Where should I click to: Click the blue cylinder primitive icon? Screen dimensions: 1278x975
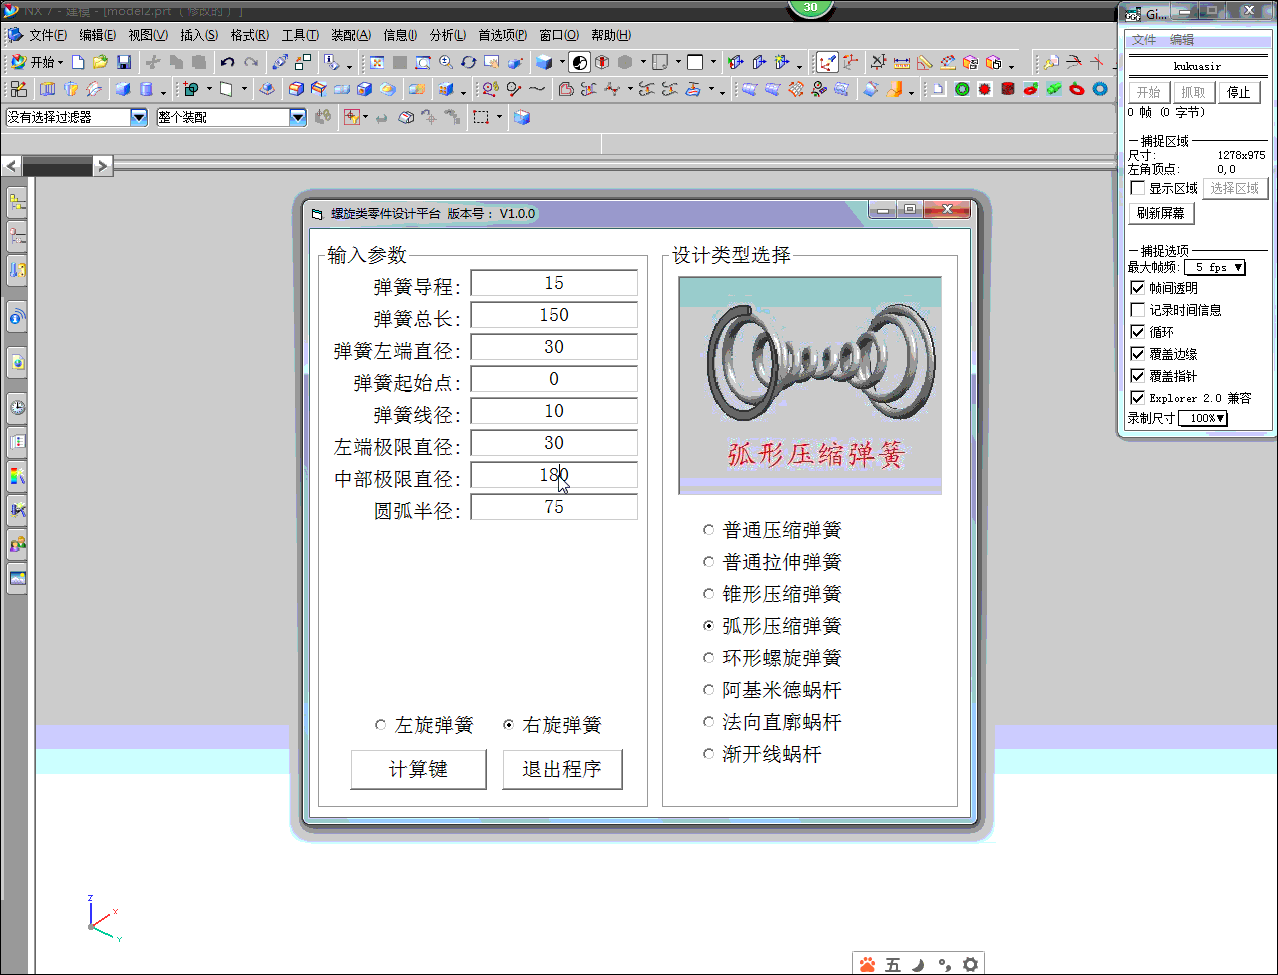click(x=146, y=89)
